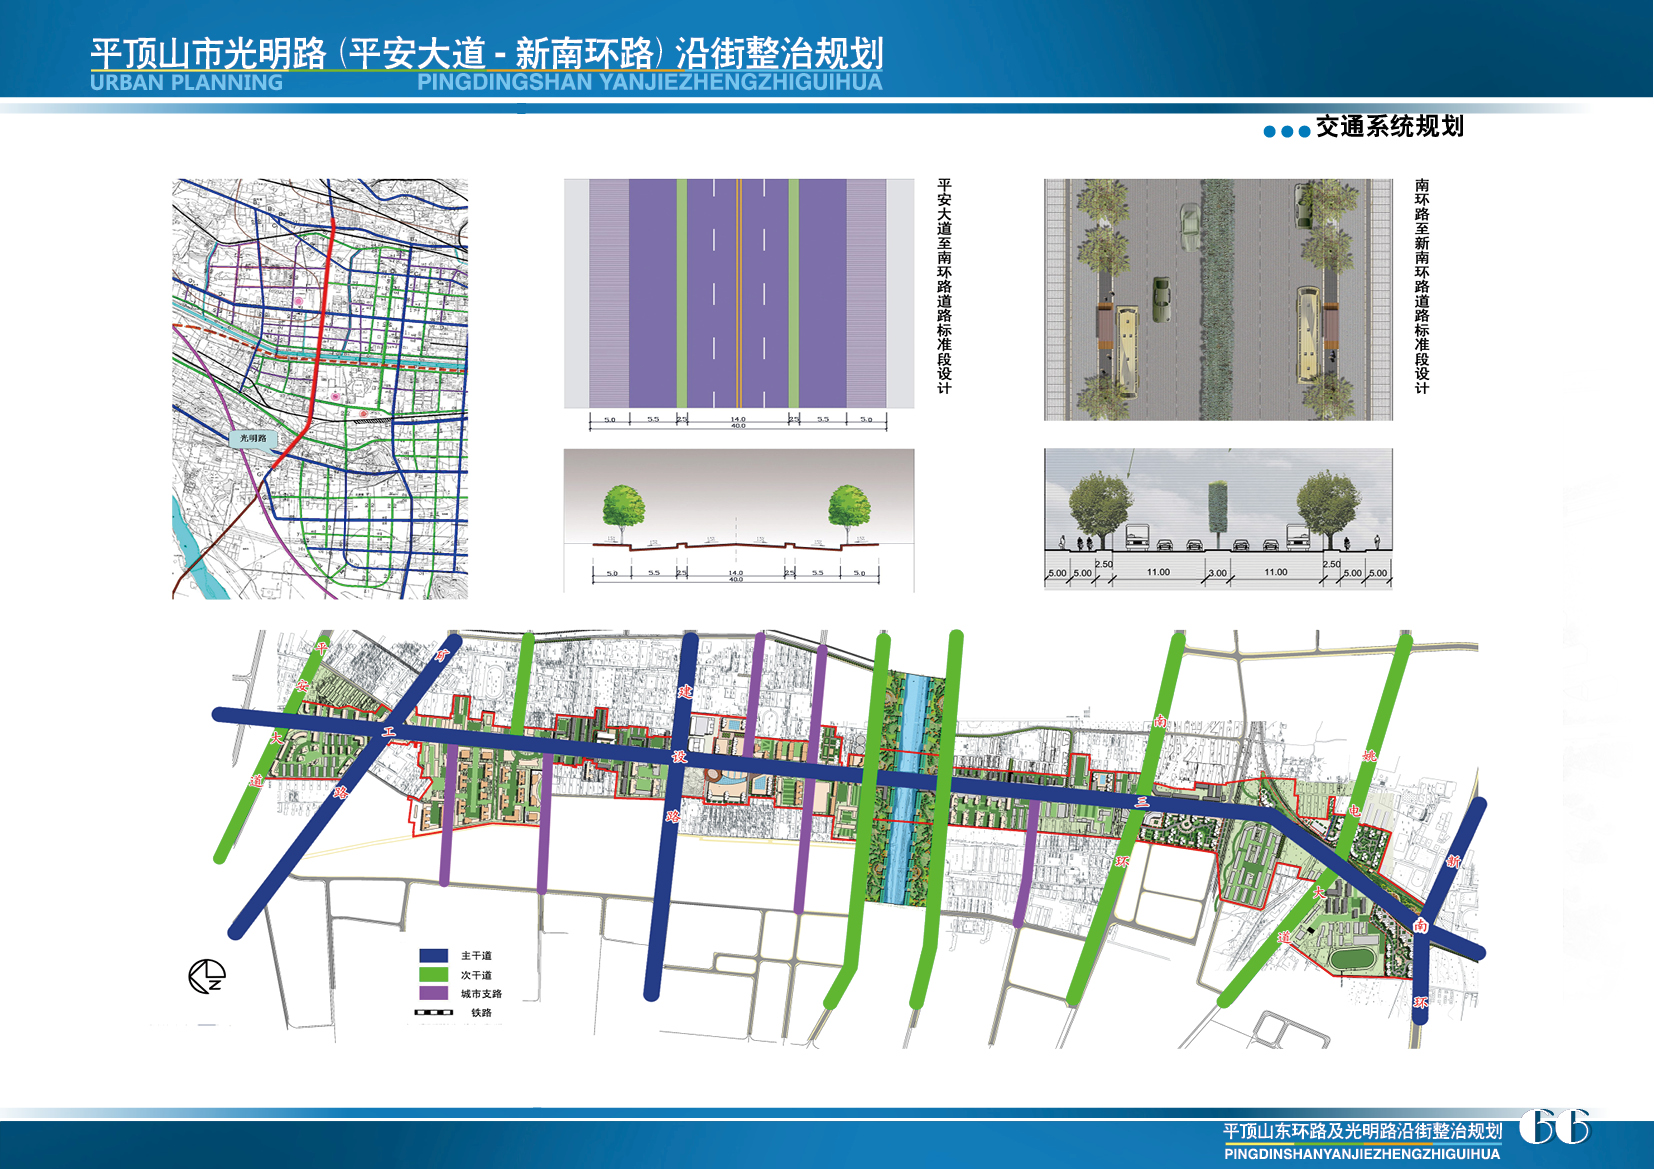Click the north arrow compass symbol
Image resolution: width=1654 pixels, height=1169 pixels.
coord(207,976)
